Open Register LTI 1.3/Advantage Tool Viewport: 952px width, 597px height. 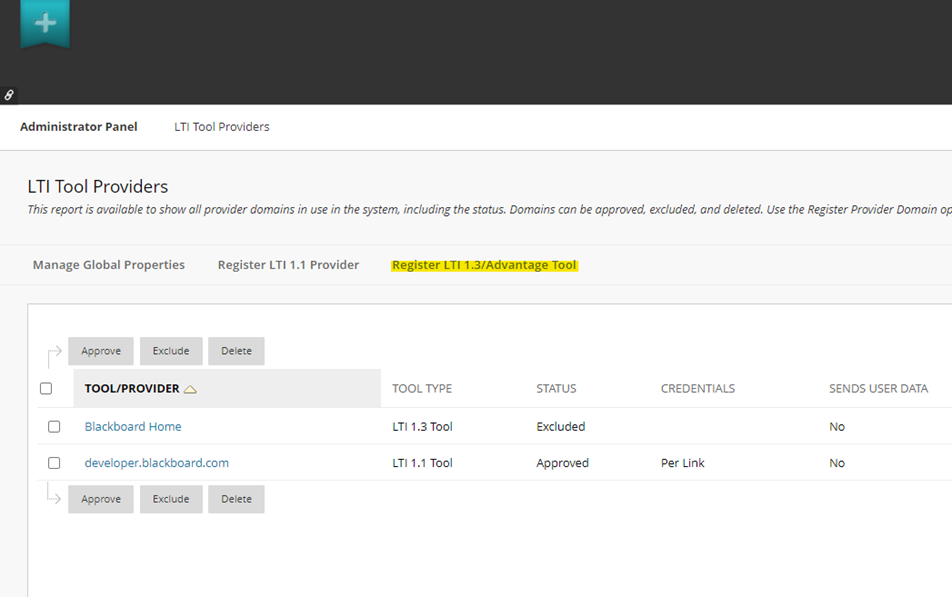(484, 265)
